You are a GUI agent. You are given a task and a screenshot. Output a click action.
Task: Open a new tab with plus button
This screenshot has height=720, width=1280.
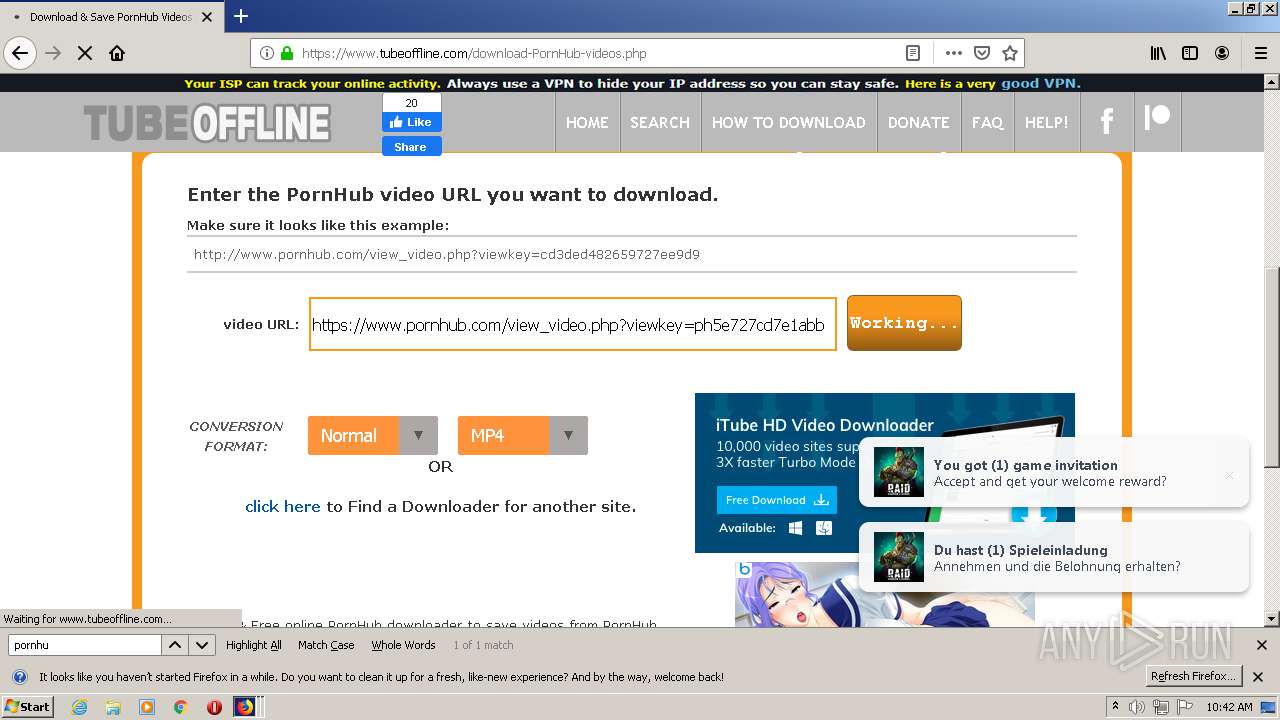click(241, 16)
